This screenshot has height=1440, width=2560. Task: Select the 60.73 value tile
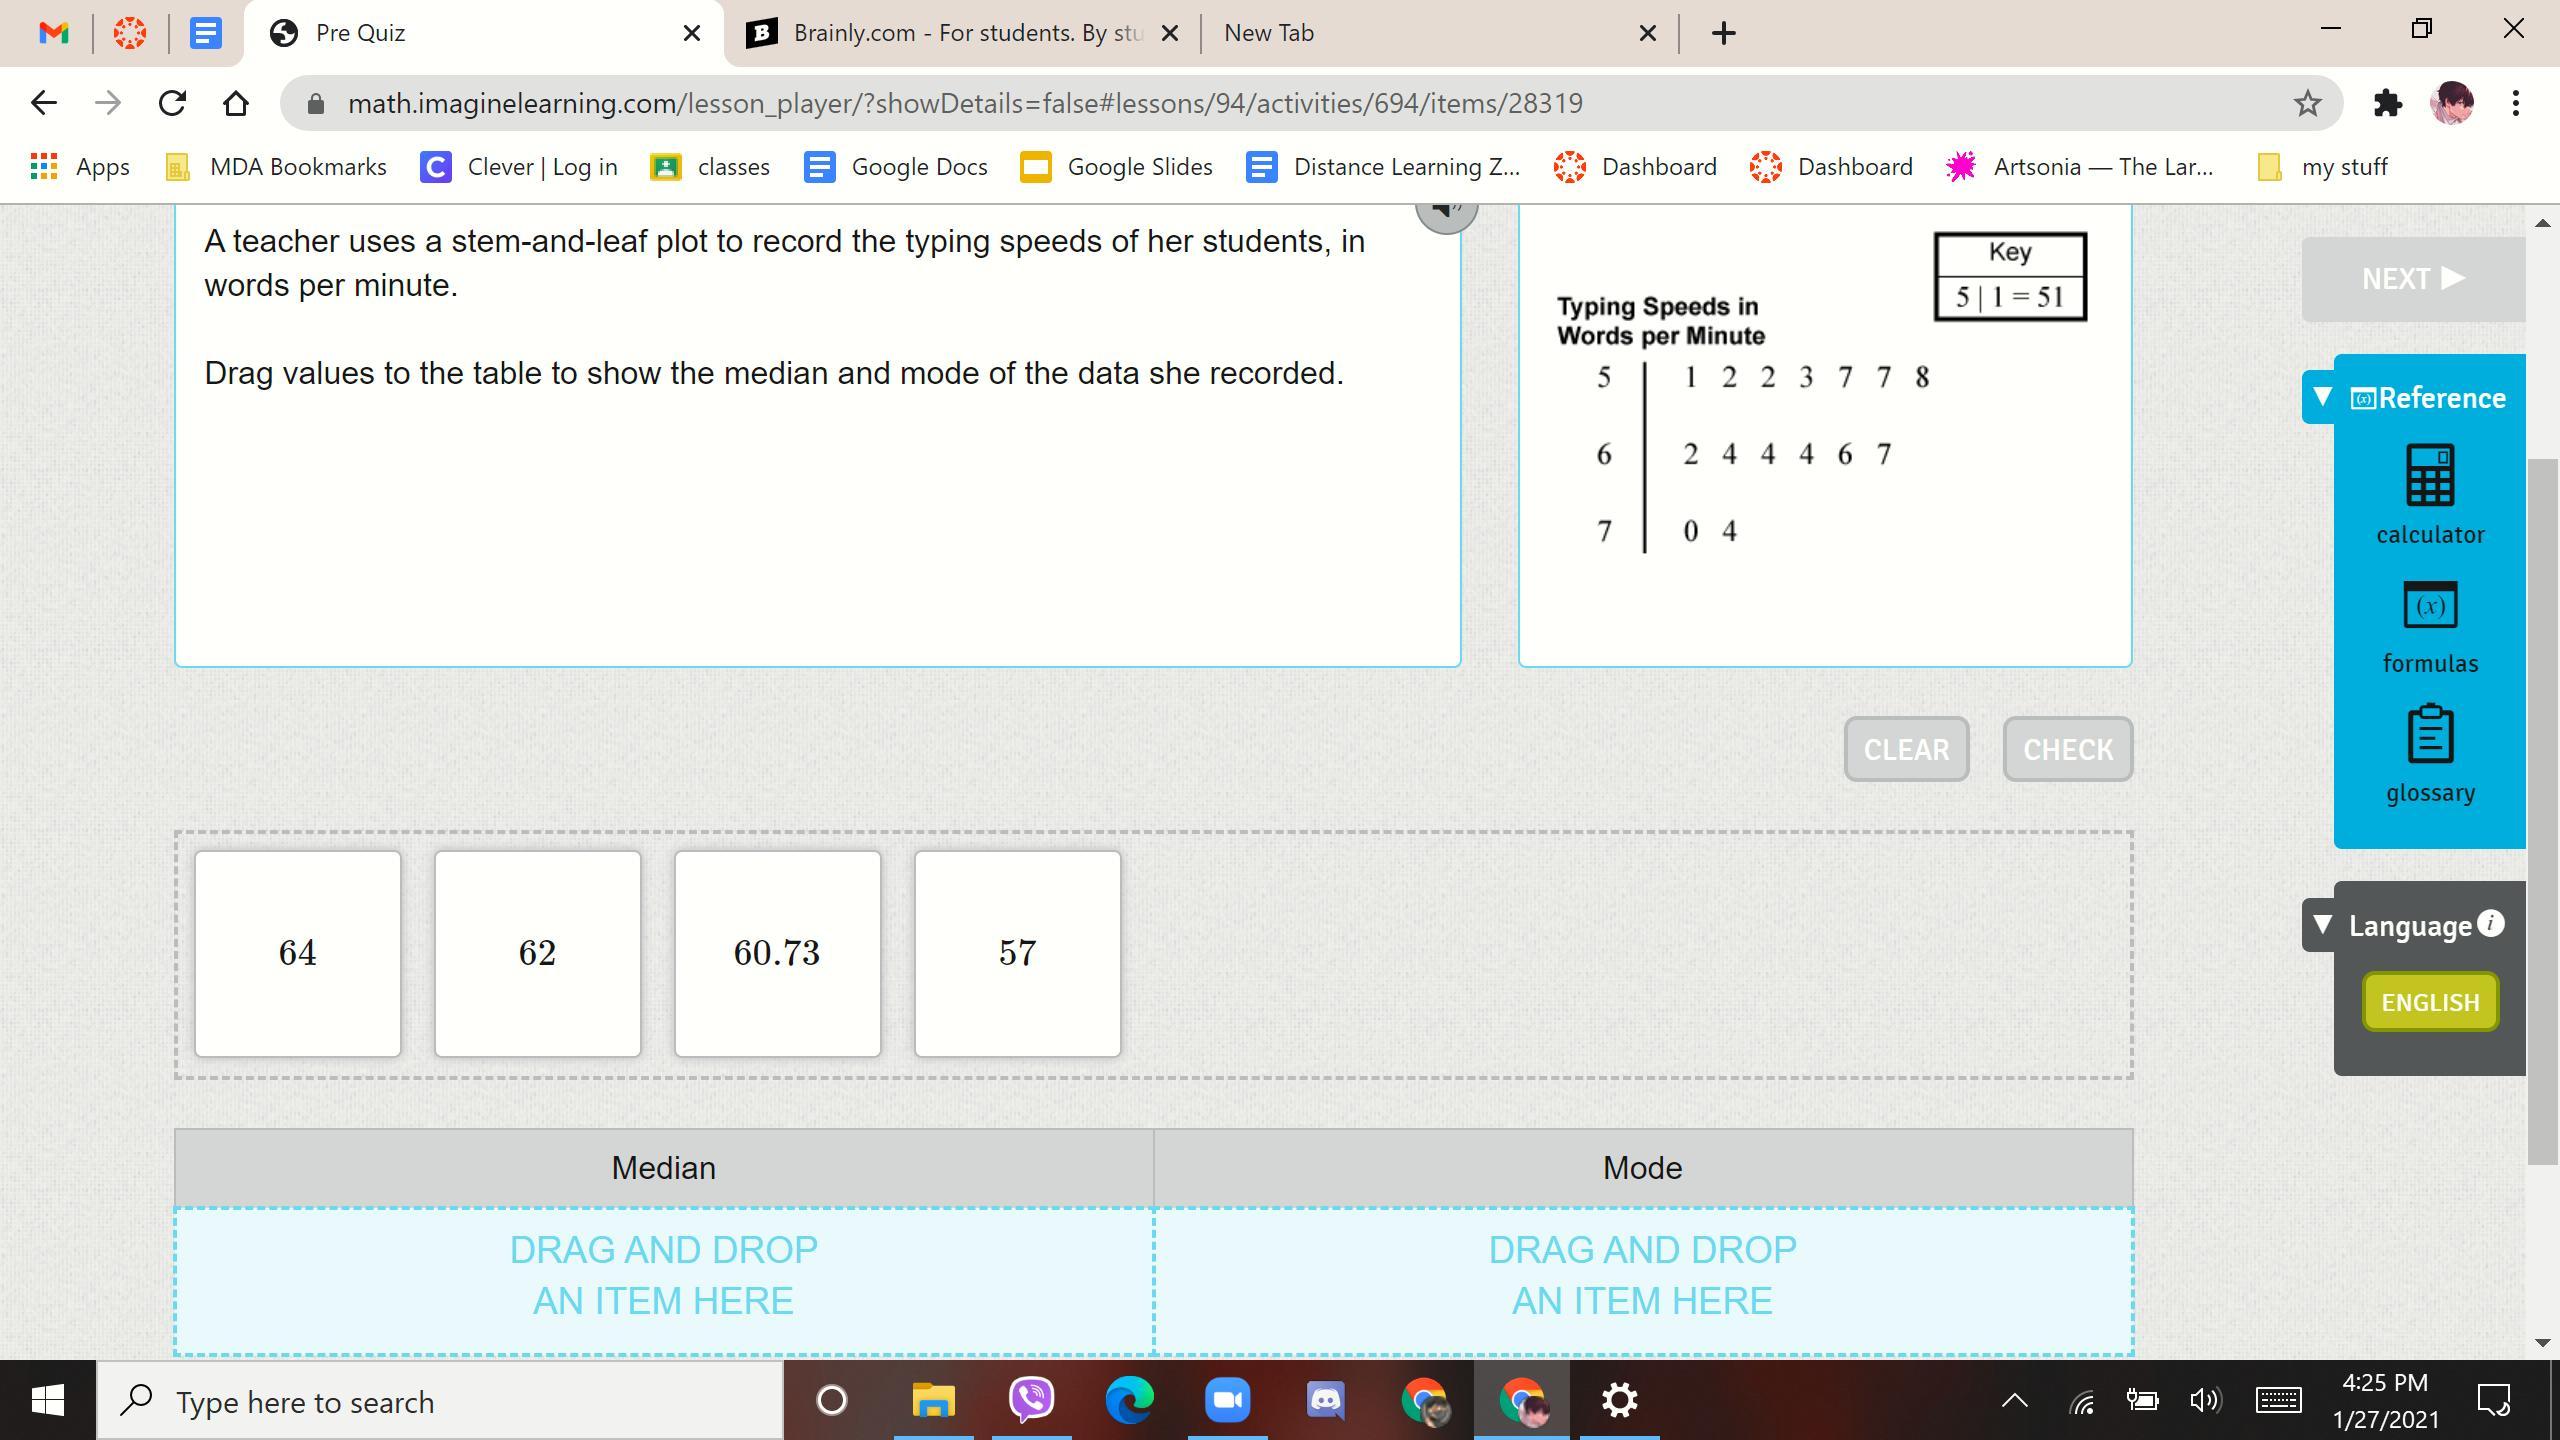(x=777, y=953)
